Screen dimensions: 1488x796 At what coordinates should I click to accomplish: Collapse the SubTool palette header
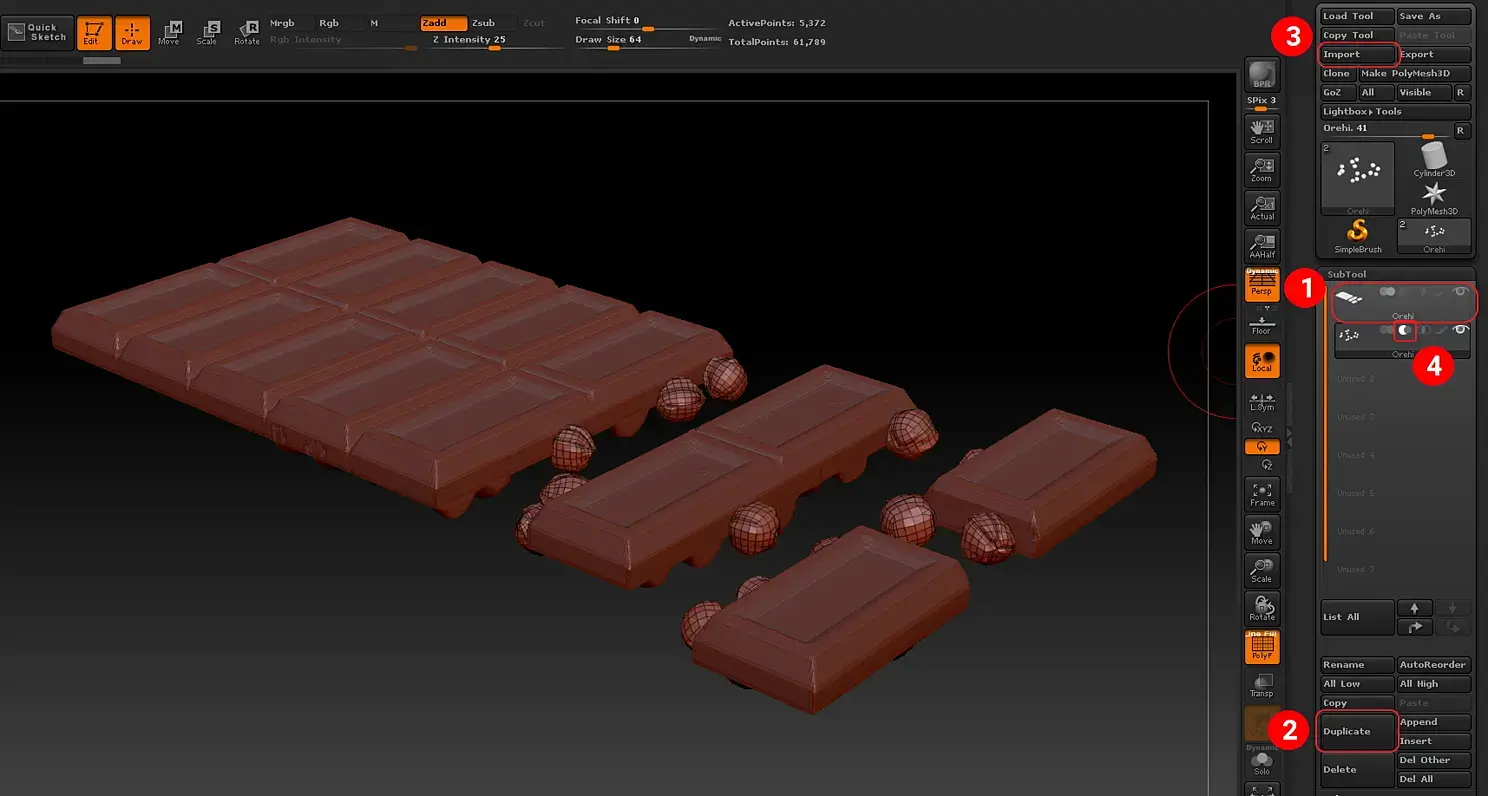click(1396, 274)
